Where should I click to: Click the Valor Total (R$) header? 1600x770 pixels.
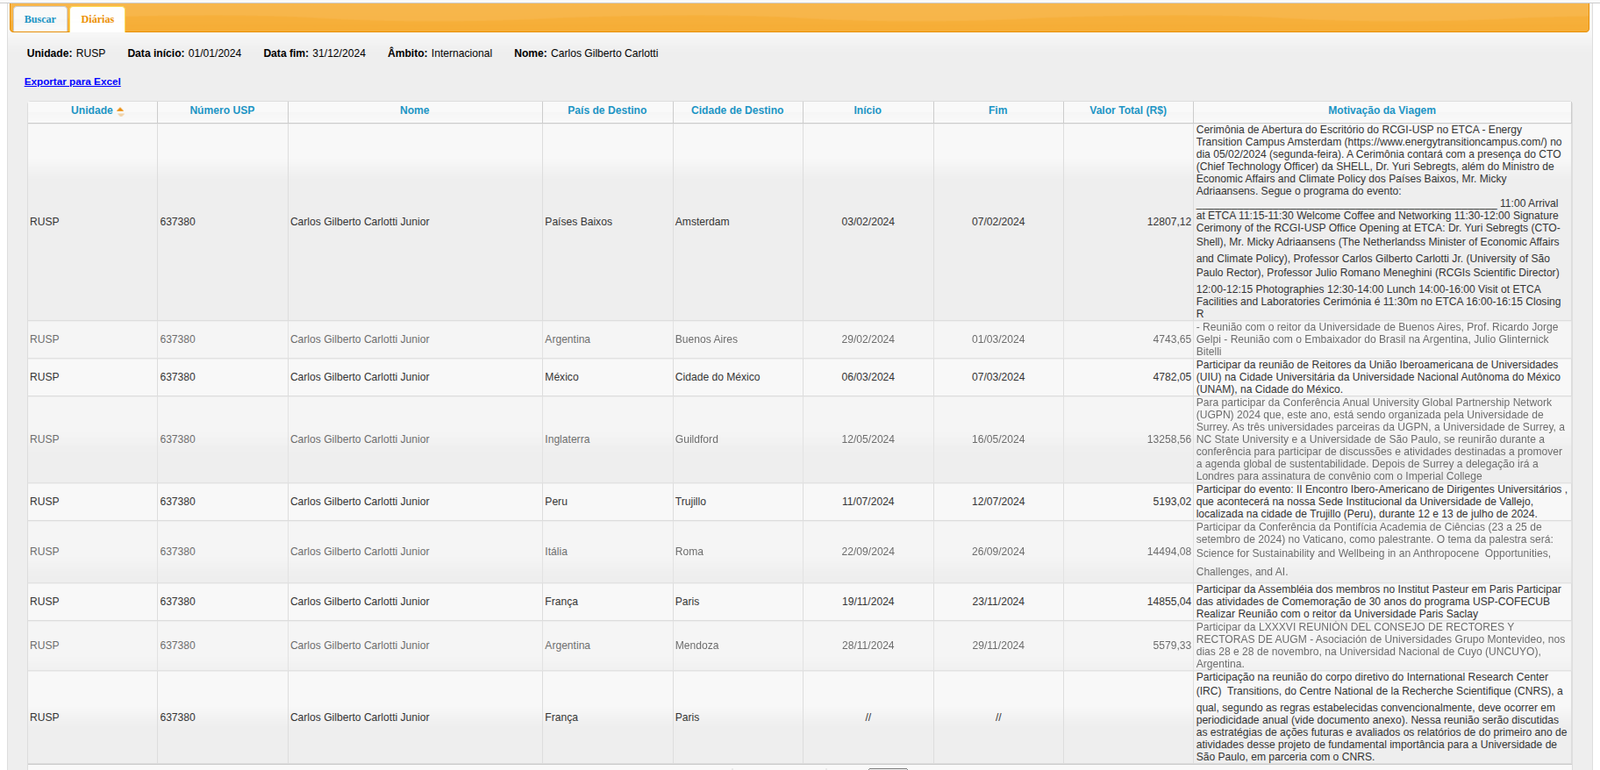1128,110
